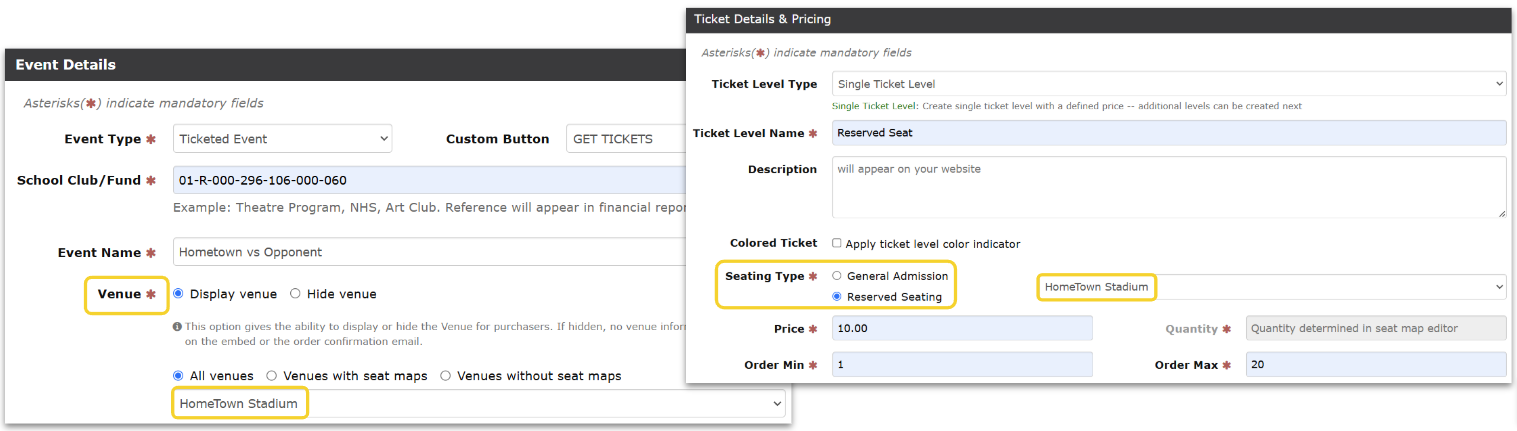
Task: Click the Custom Button field
Action: 625,139
